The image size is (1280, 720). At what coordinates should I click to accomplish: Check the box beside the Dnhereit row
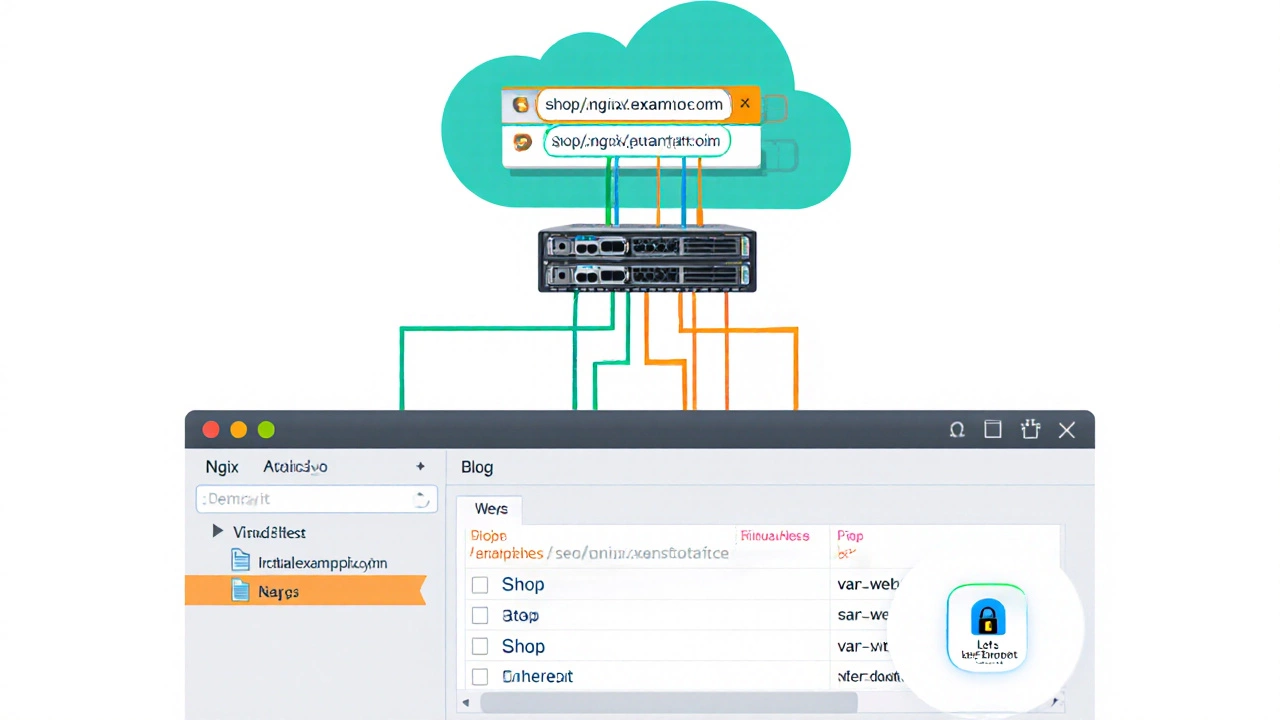click(x=480, y=677)
